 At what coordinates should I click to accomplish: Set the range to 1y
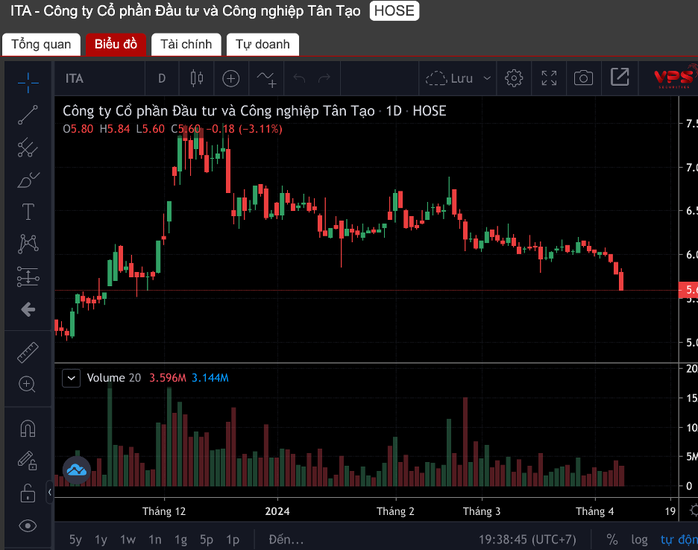click(x=101, y=540)
